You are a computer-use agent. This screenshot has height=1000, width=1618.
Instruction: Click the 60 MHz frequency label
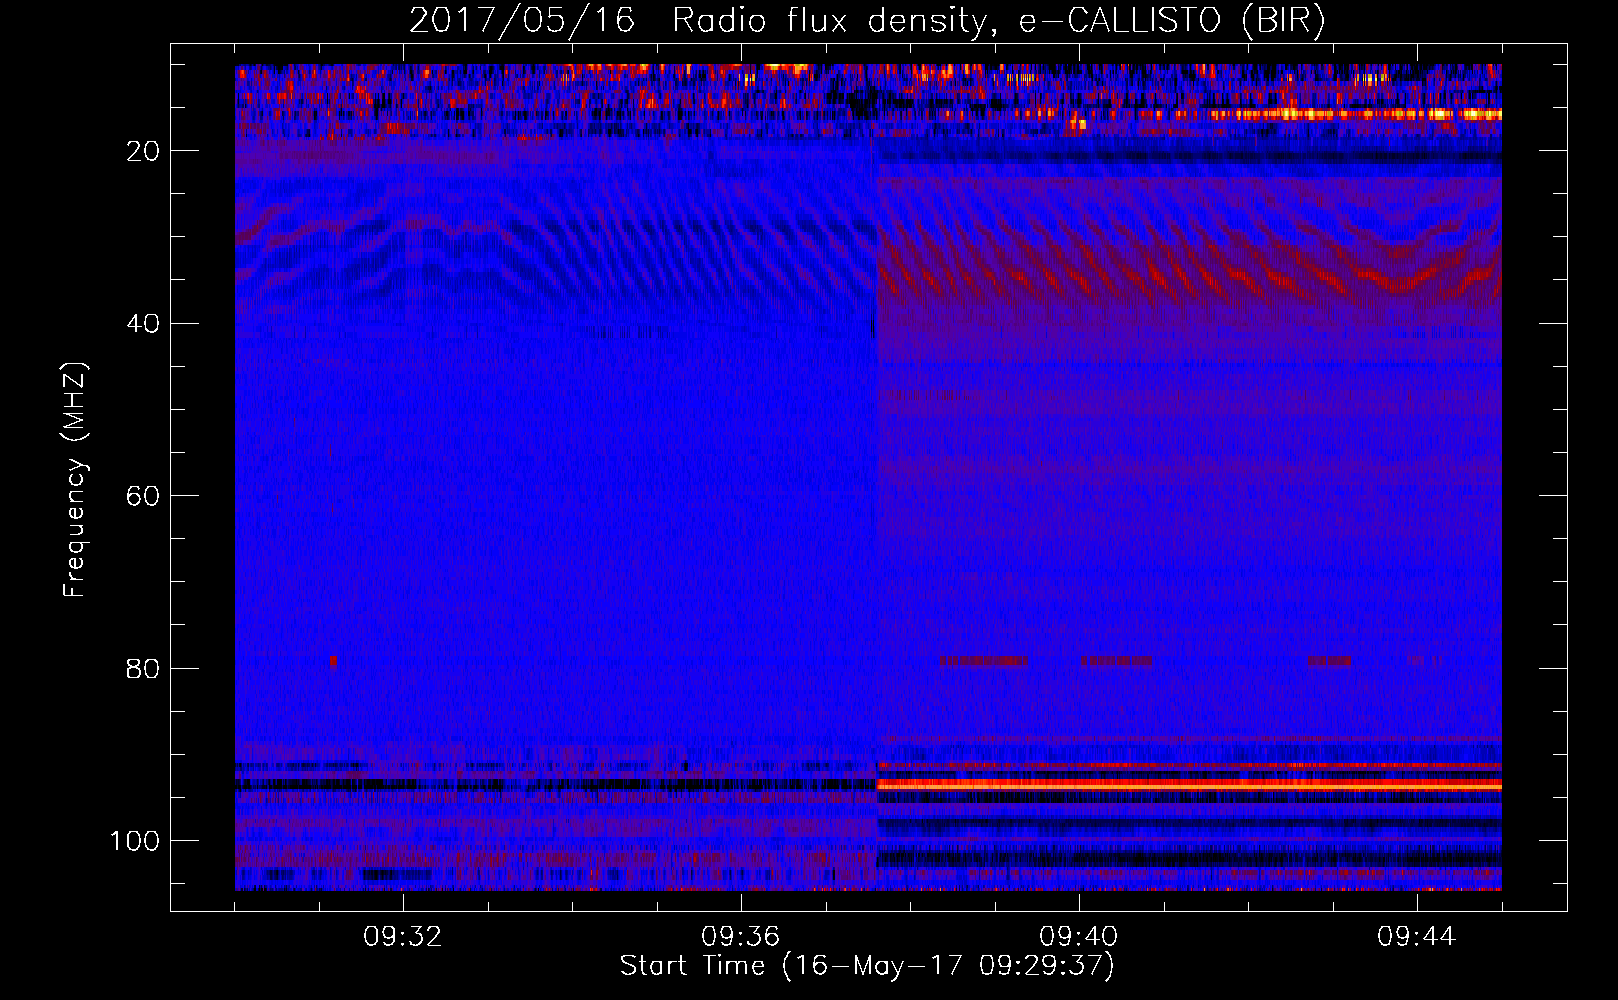143,496
